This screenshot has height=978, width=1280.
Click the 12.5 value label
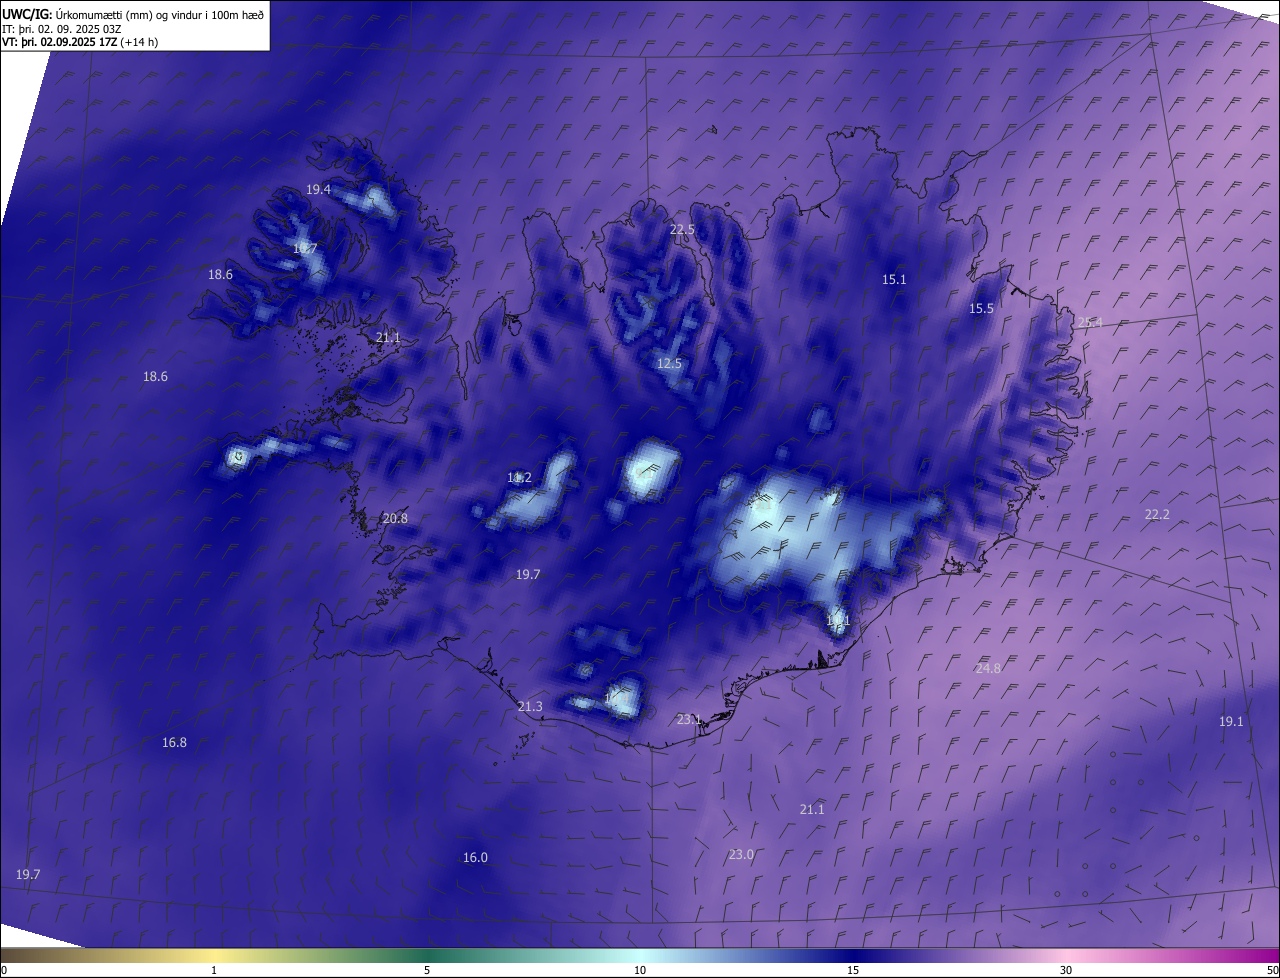pos(669,364)
